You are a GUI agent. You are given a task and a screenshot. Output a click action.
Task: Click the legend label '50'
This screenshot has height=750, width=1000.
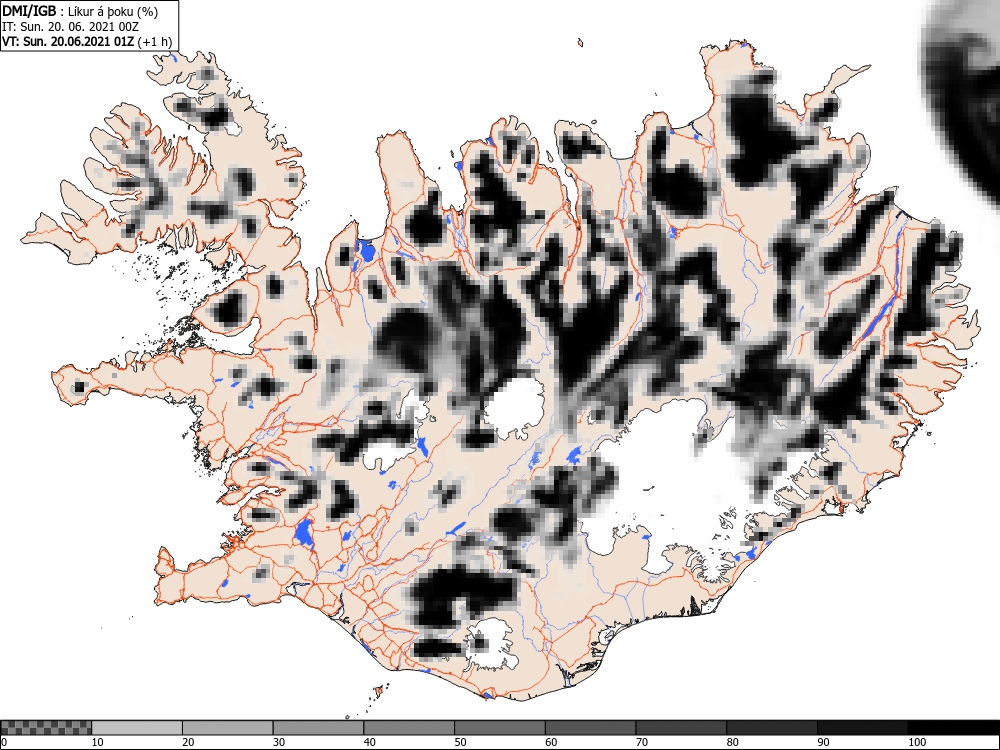[x=460, y=742]
